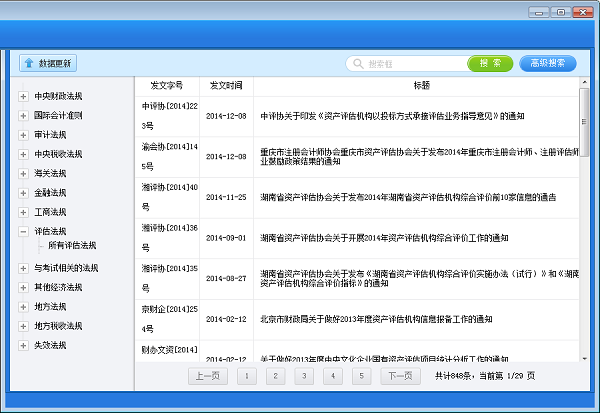Go to next page with 下一页
The image size is (600, 413).
(401, 376)
